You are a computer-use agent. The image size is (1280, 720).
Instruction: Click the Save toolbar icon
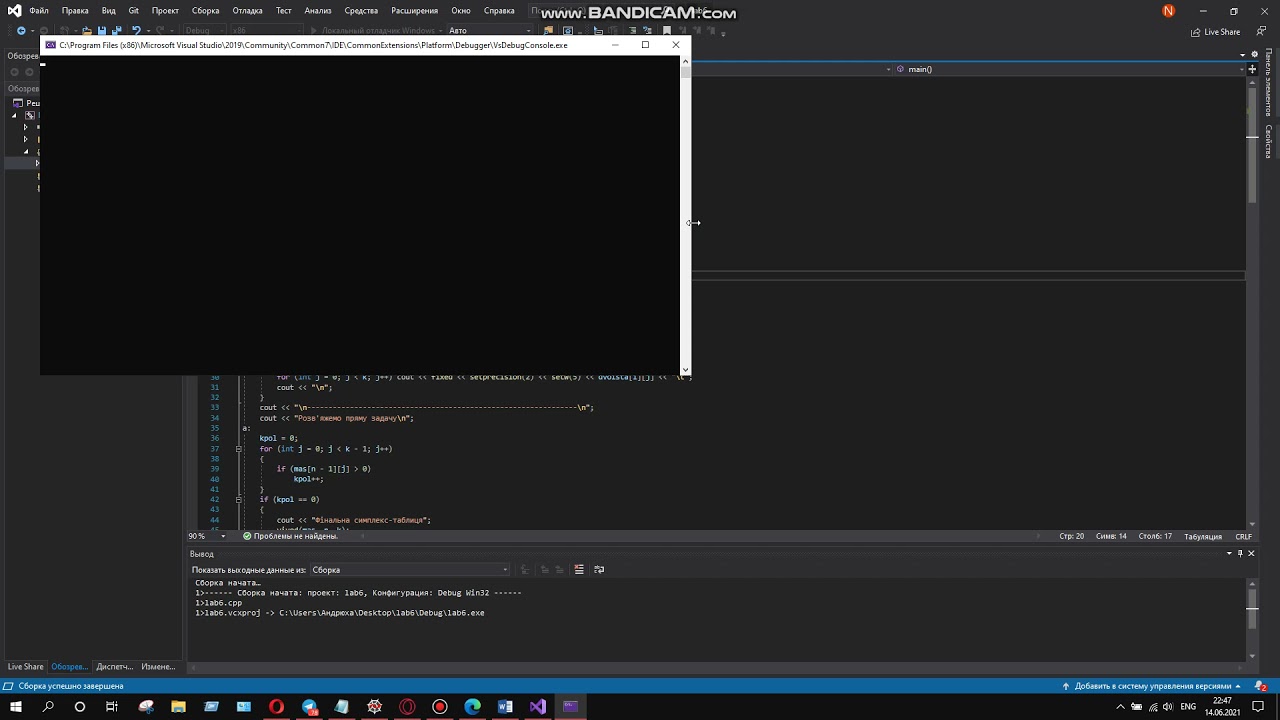(x=102, y=31)
